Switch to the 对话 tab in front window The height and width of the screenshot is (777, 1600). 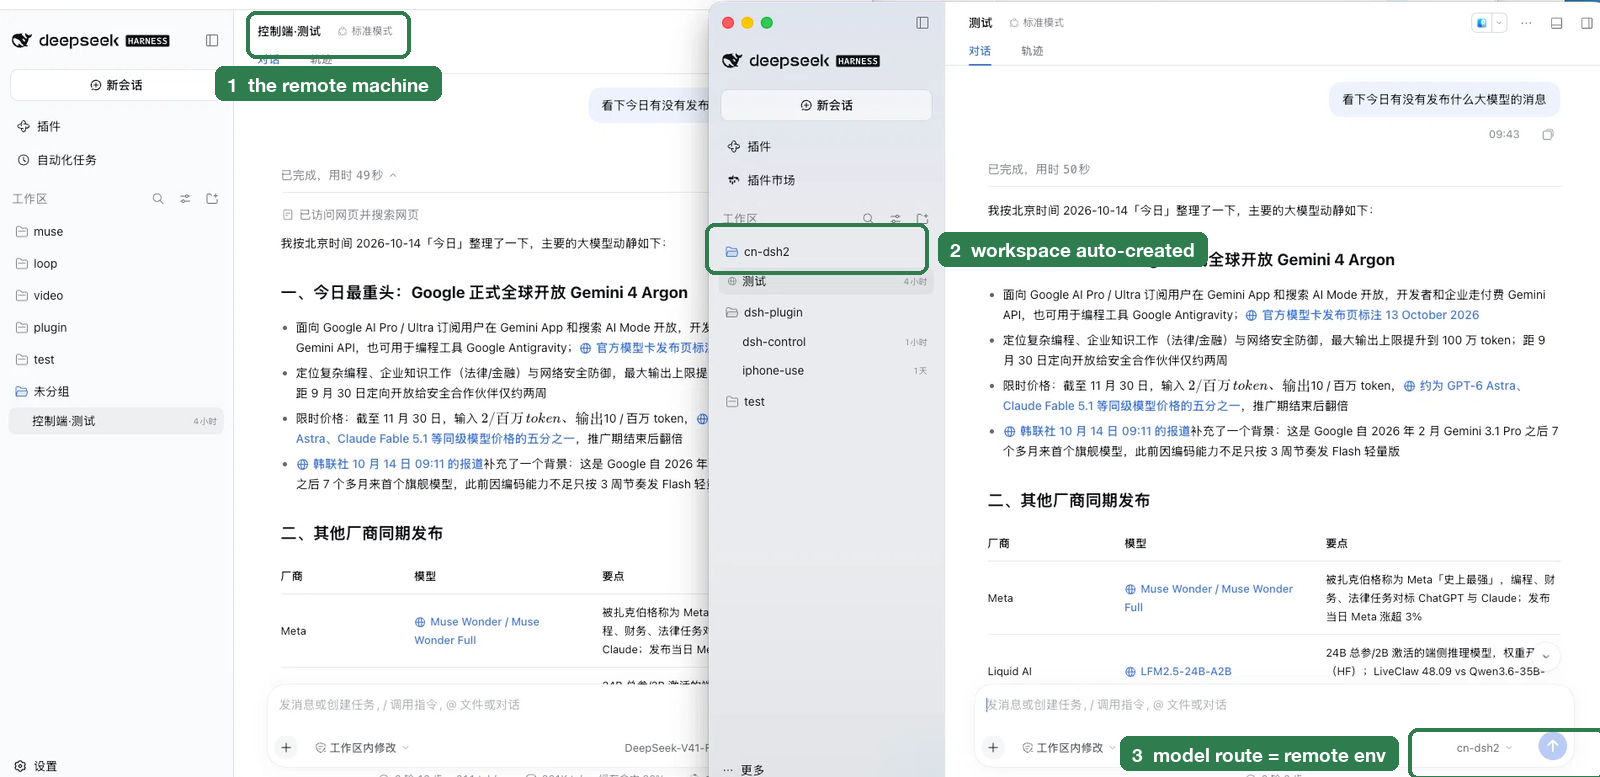(980, 51)
